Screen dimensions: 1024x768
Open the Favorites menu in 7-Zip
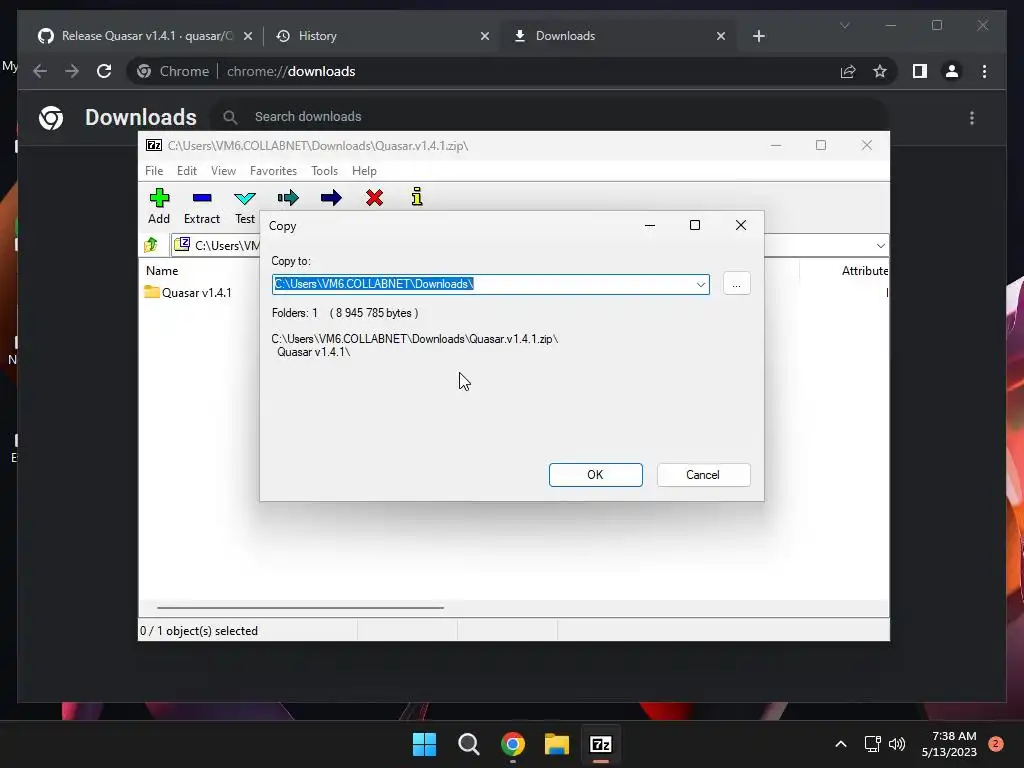point(273,170)
